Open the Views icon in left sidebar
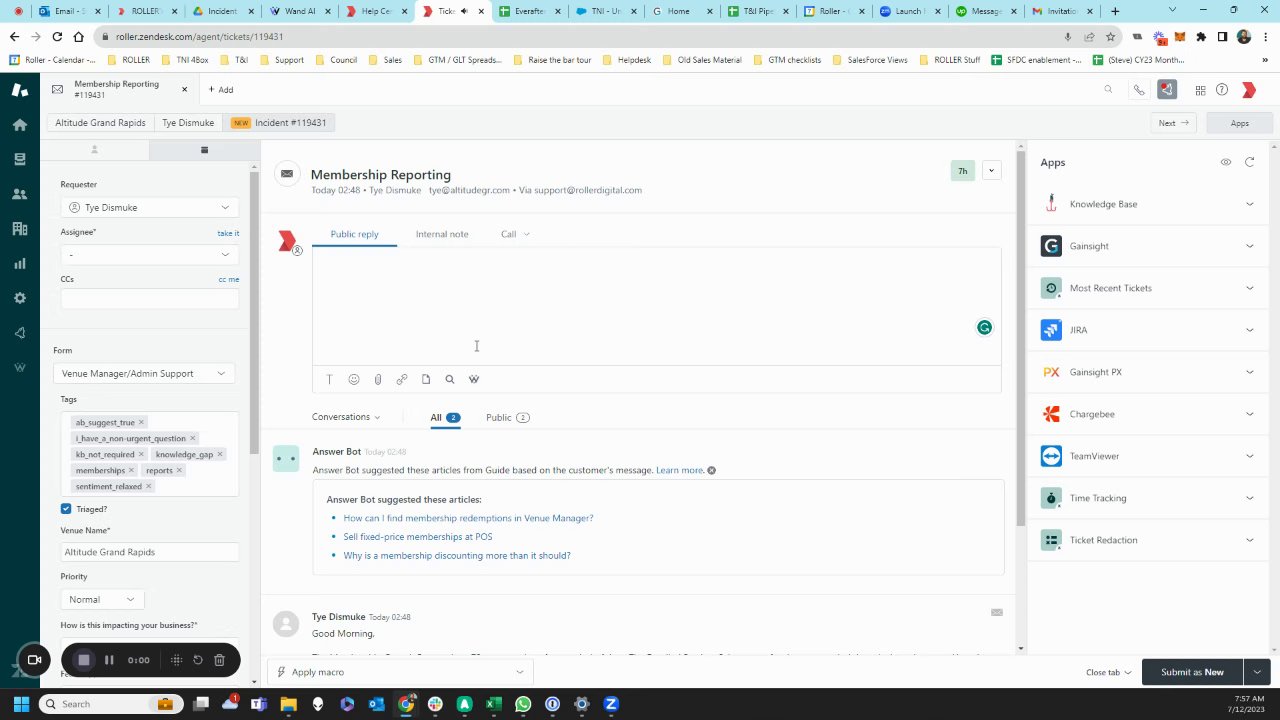The width and height of the screenshot is (1280, 720). click(19, 159)
